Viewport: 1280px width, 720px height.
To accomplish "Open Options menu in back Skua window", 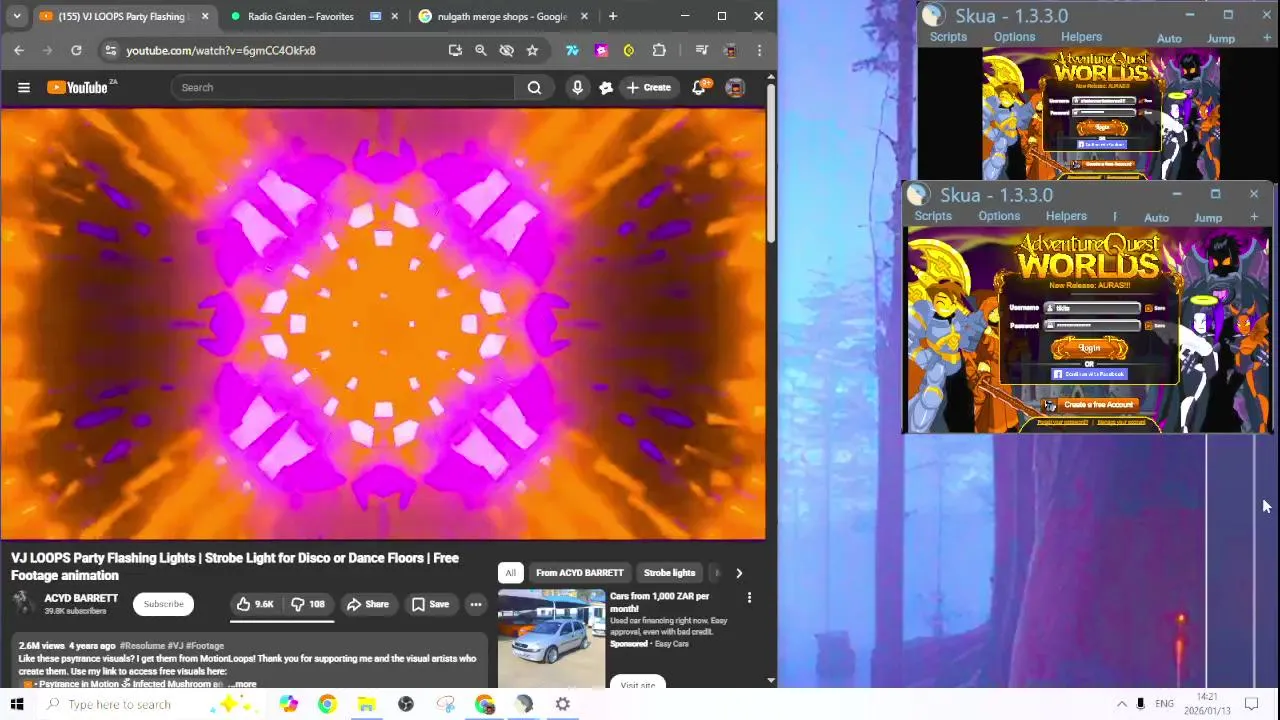I will point(1014,37).
